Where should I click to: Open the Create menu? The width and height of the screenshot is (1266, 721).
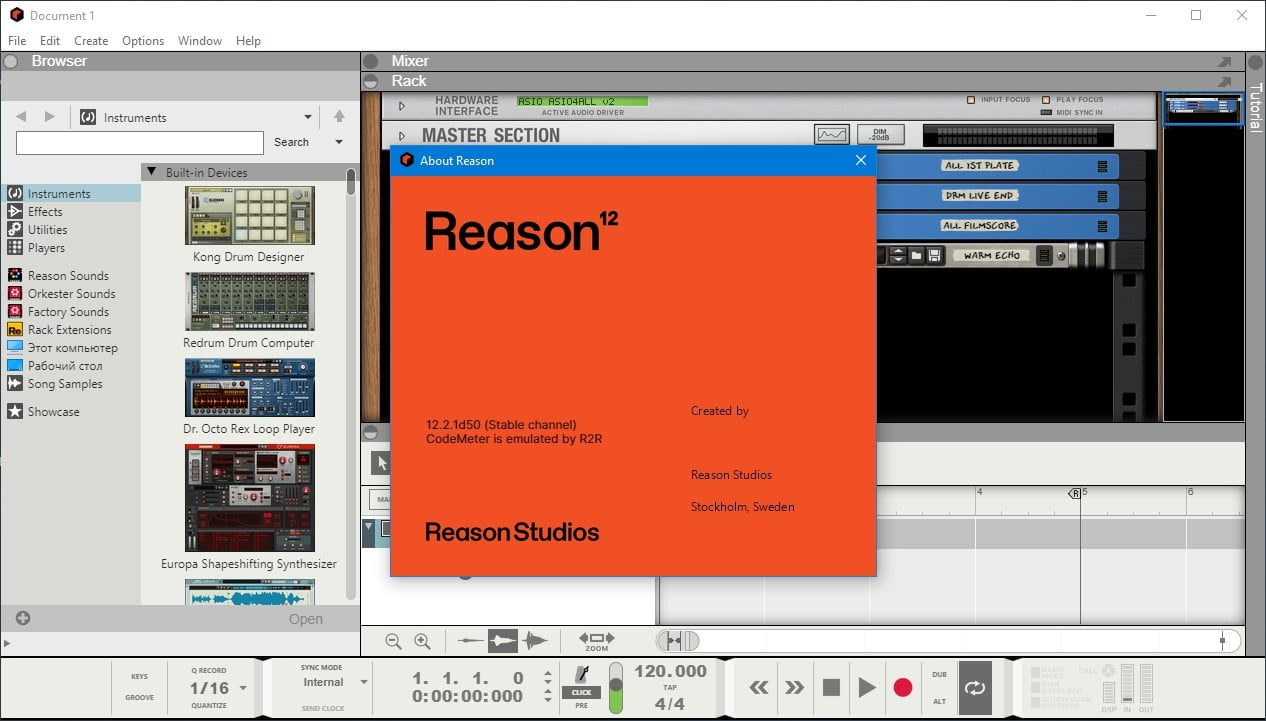pyautogui.click(x=90, y=41)
